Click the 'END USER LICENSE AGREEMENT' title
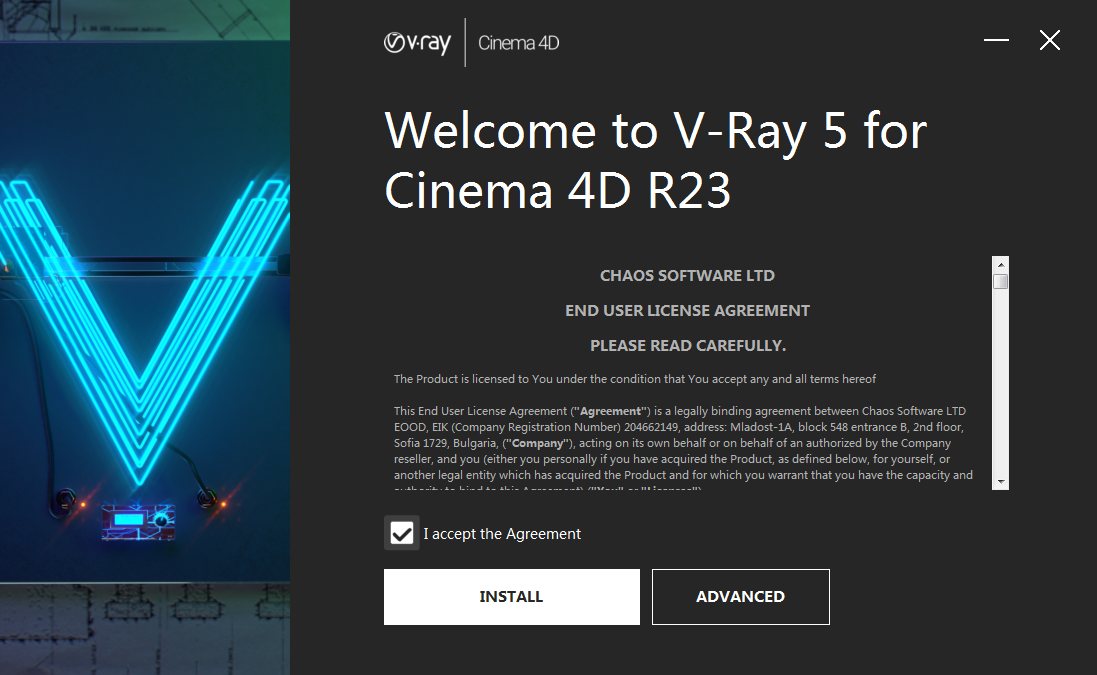This screenshot has width=1097, height=675. click(687, 311)
